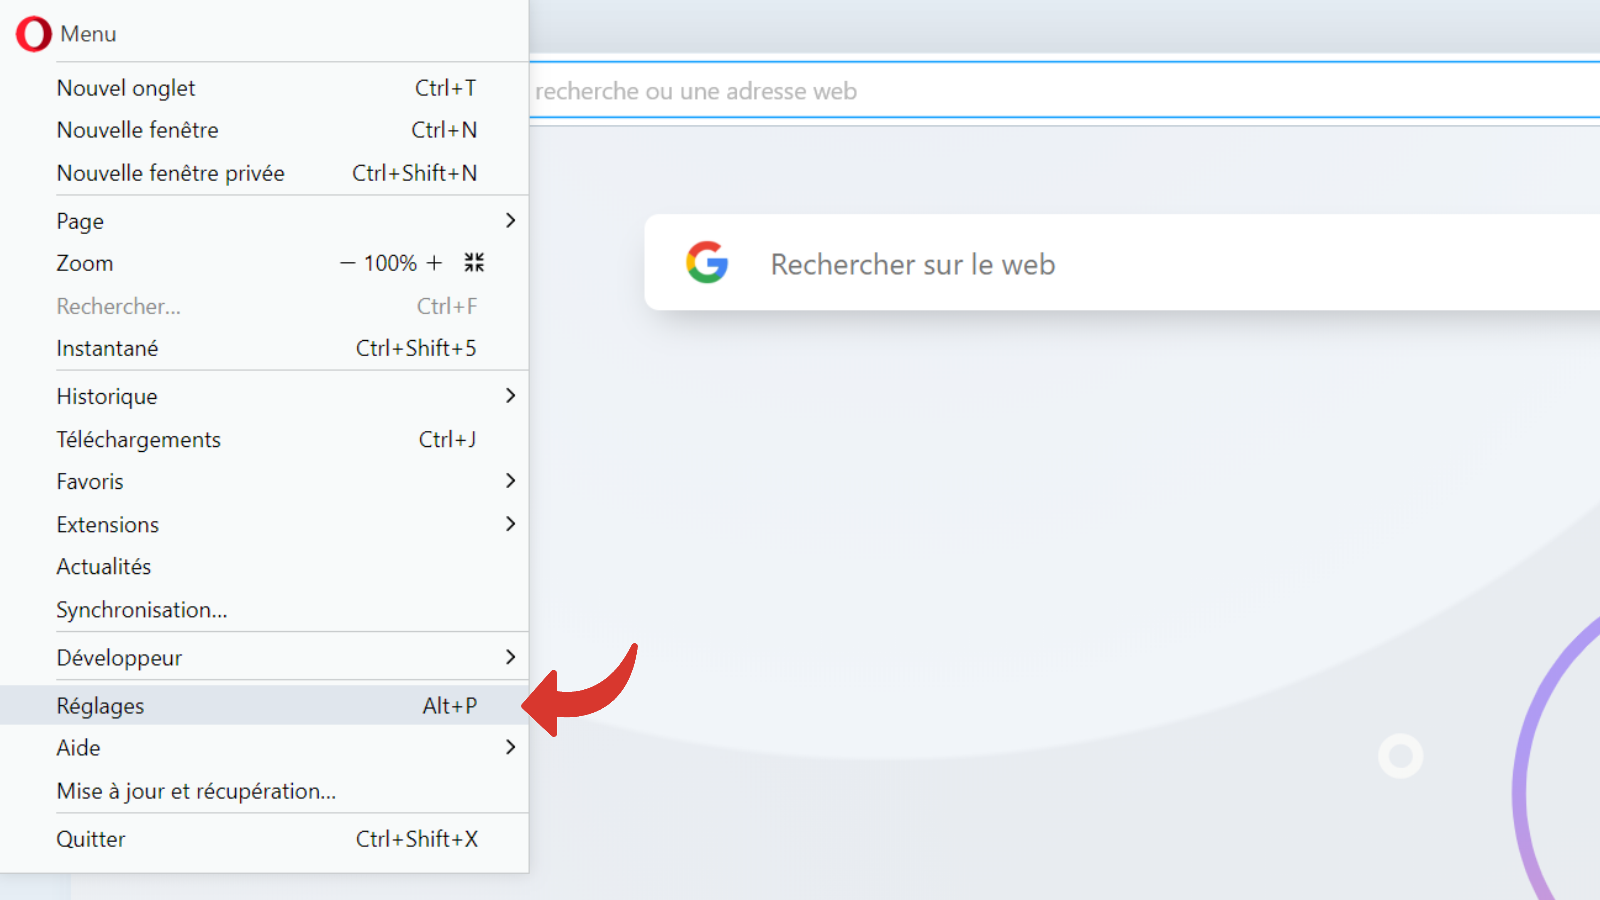
Task: Decrease zoom with the minus button
Action: click(x=347, y=263)
